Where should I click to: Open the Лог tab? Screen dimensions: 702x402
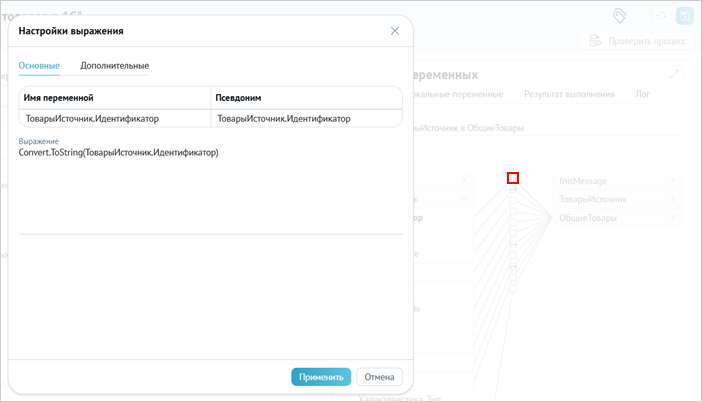point(642,94)
